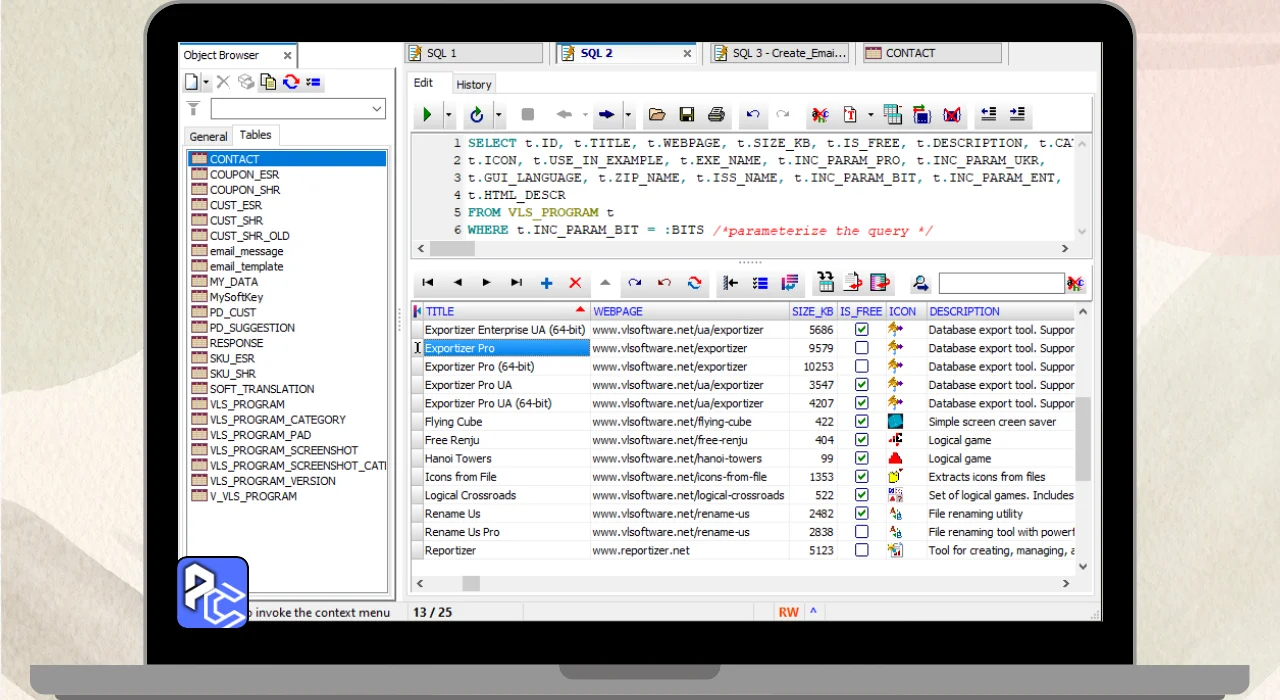Click the Save floppy disk icon
This screenshot has height=700, width=1280.
click(686, 115)
